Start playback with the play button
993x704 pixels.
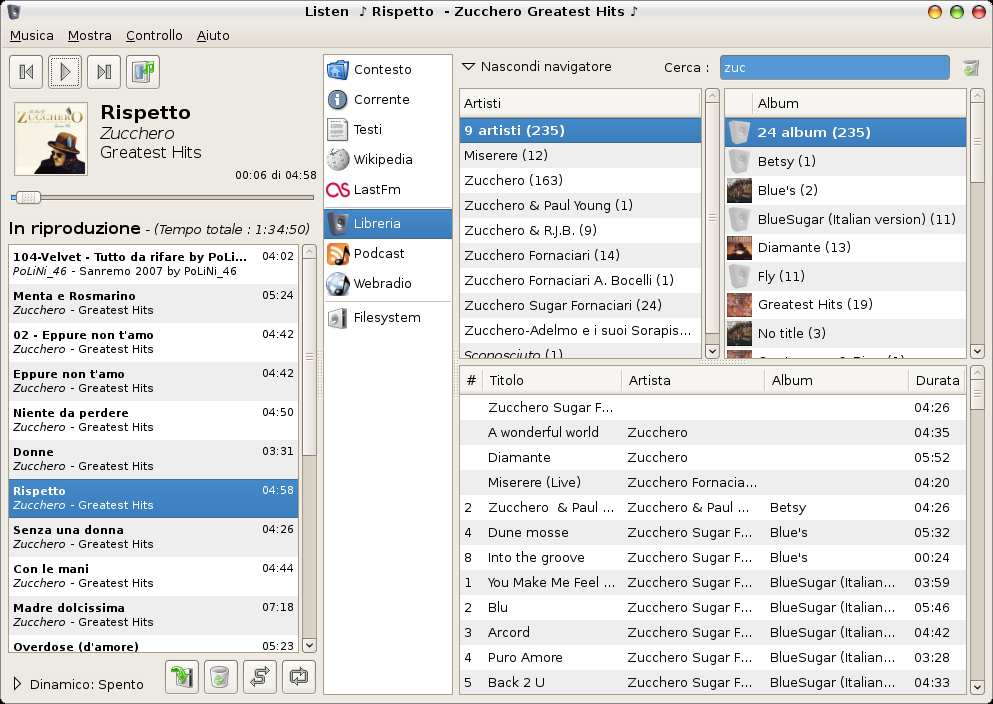tap(65, 72)
